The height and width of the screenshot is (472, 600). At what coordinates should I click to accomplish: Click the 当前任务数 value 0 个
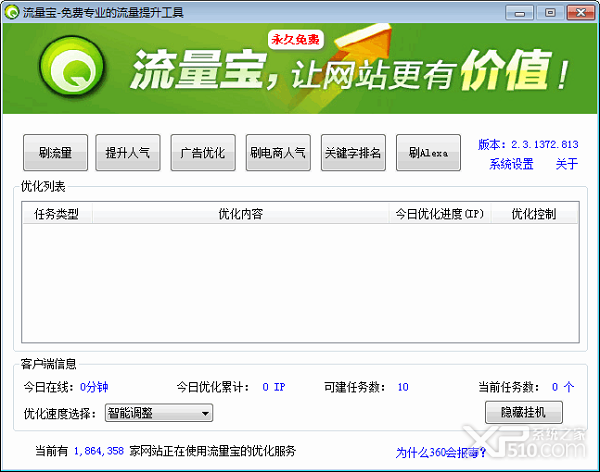[563, 387]
